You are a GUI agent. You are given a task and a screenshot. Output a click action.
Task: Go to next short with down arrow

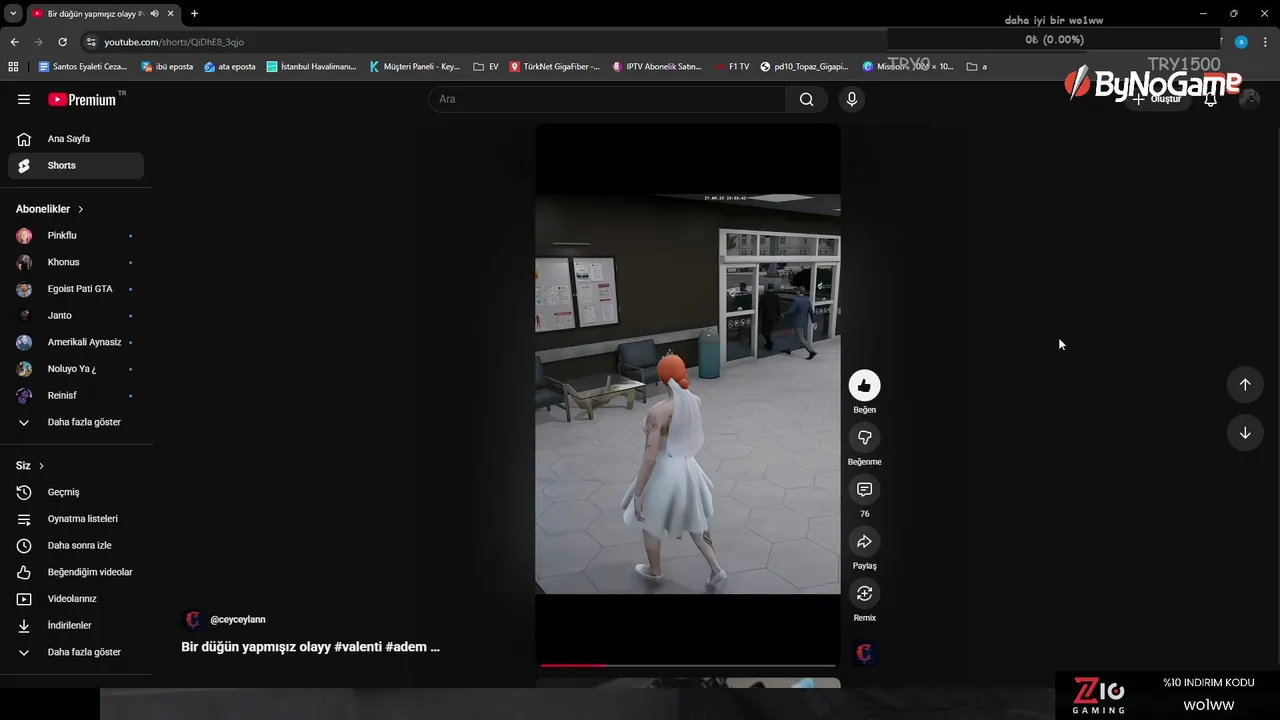coord(1245,433)
